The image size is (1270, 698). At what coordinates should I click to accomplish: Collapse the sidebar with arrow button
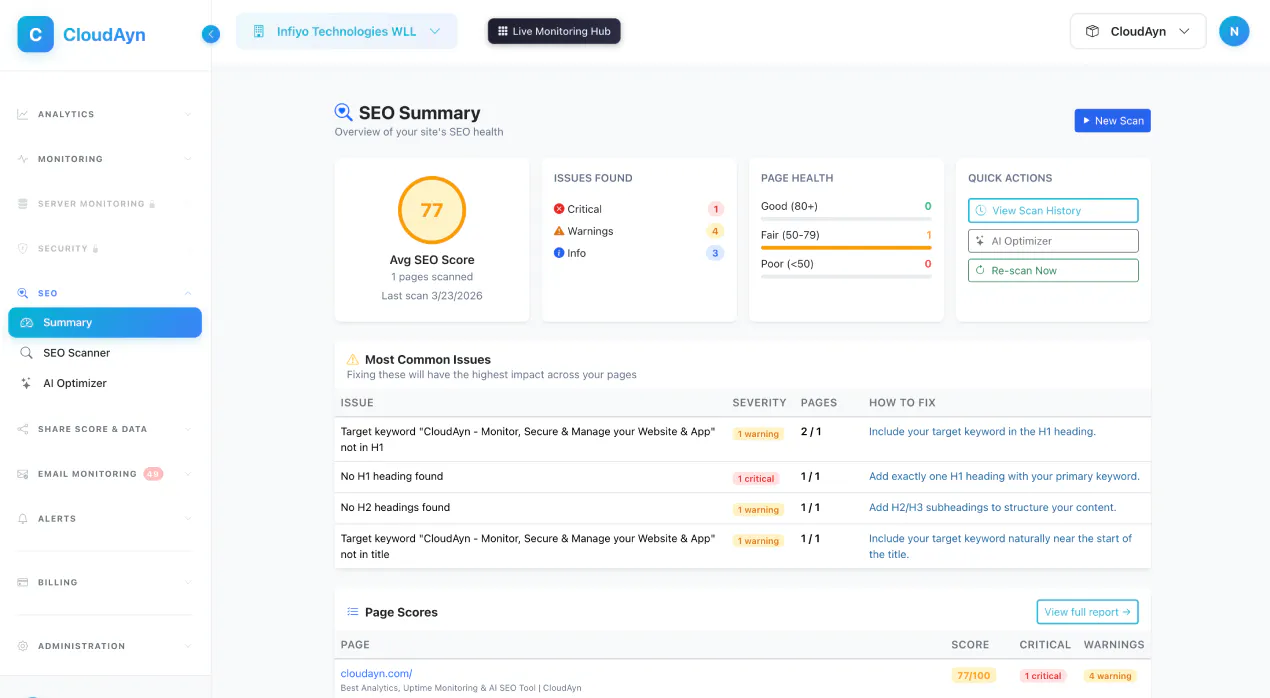coord(210,34)
